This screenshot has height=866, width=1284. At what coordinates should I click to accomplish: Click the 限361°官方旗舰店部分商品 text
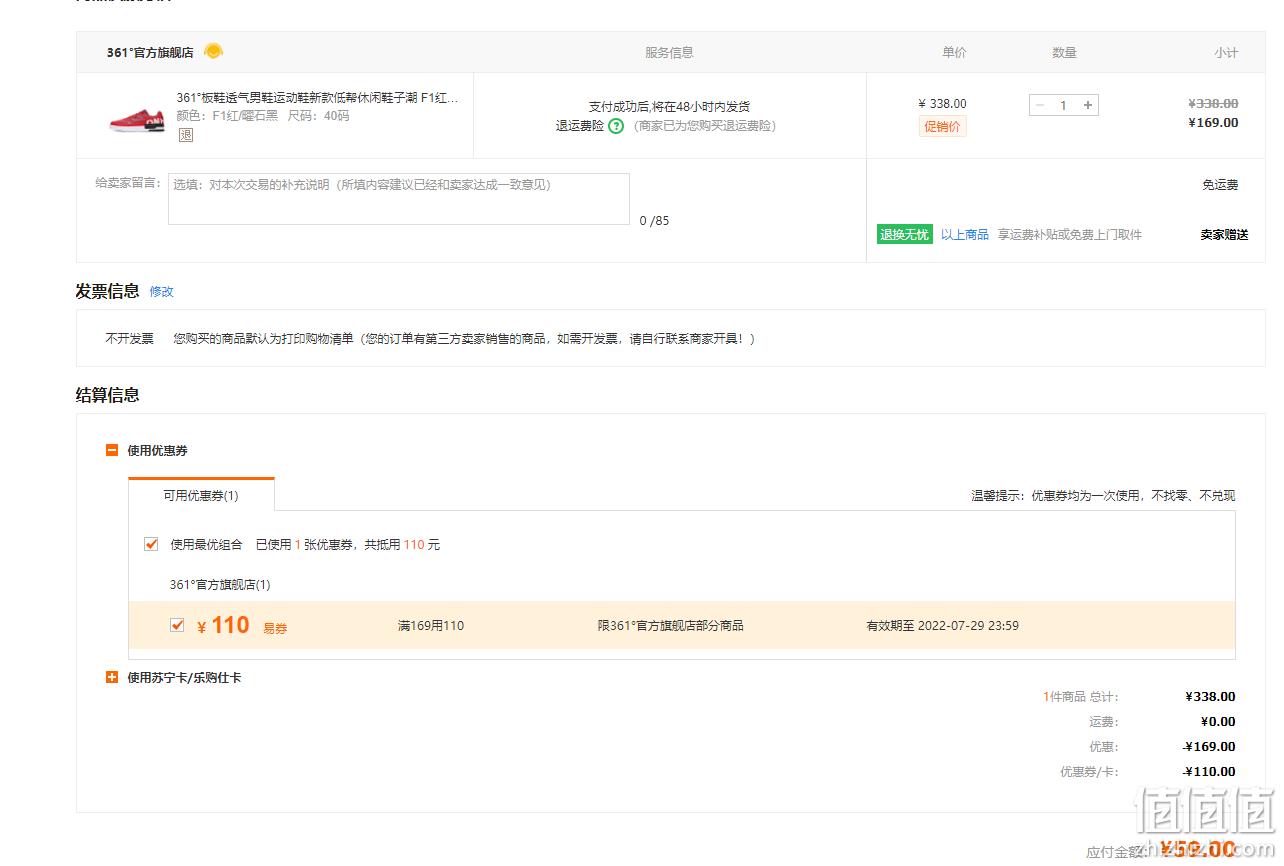pyautogui.click(x=670, y=626)
